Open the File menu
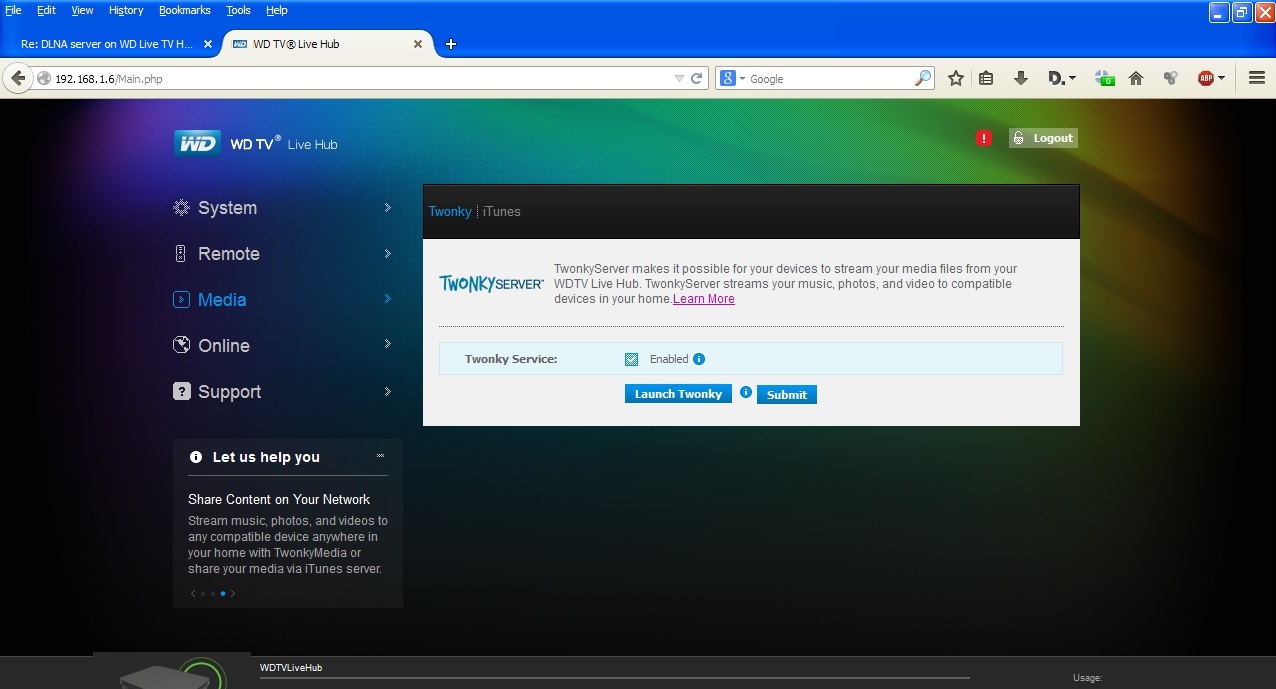This screenshot has width=1276, height=689. click(x=14, y=10)
